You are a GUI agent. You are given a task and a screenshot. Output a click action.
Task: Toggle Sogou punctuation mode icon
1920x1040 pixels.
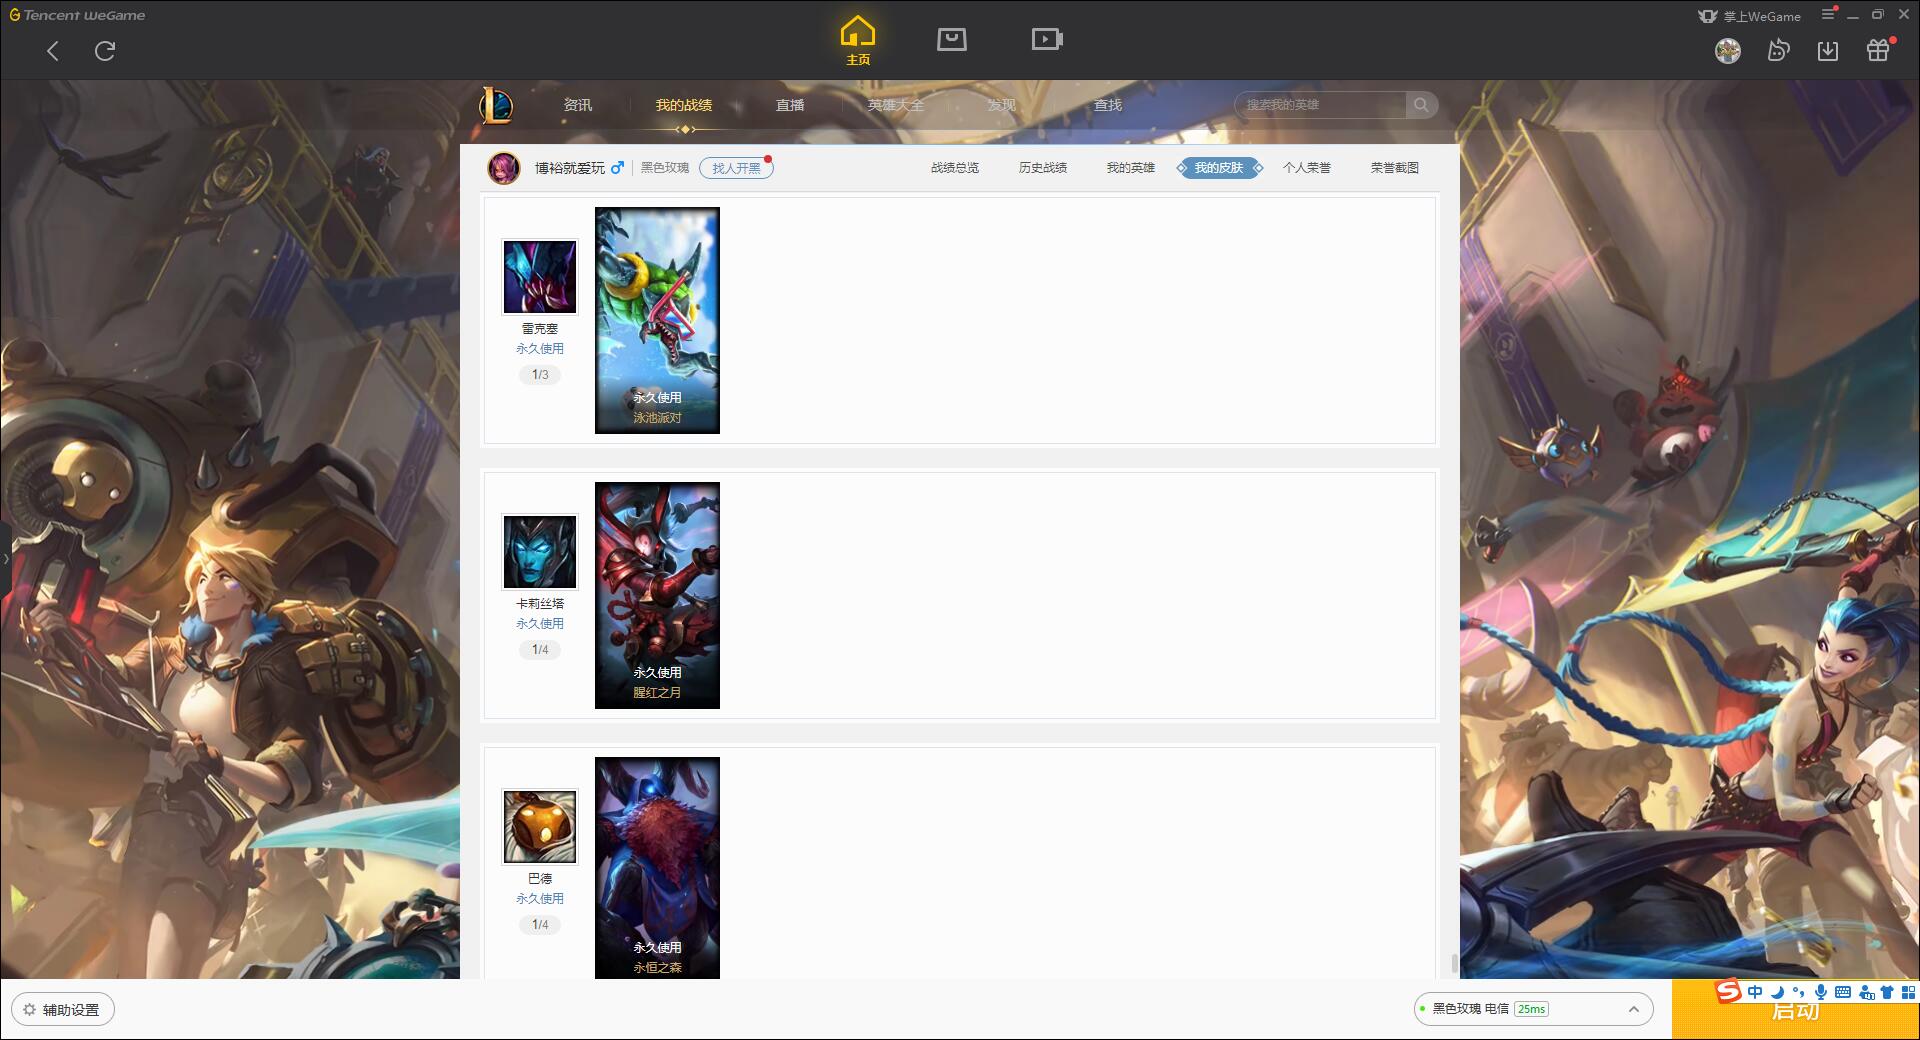coord(1799,992)
